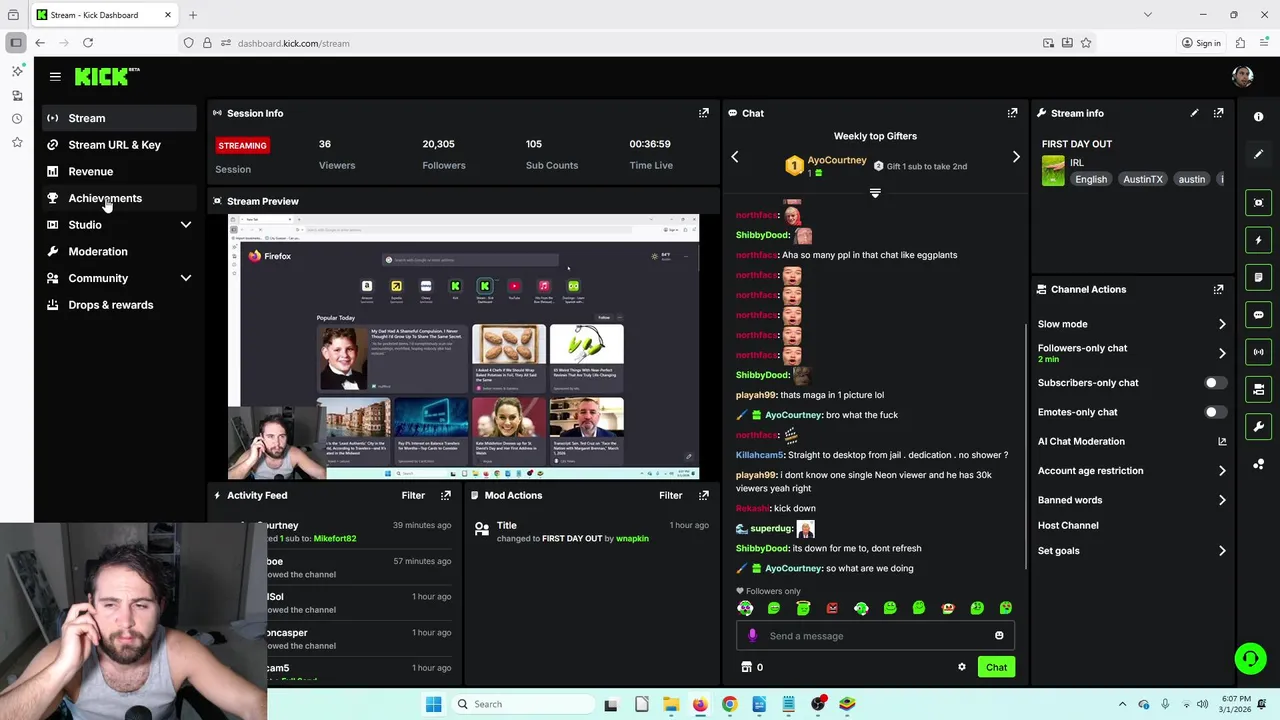
Task: Open the emoji picker in message box
Action: 999,636
